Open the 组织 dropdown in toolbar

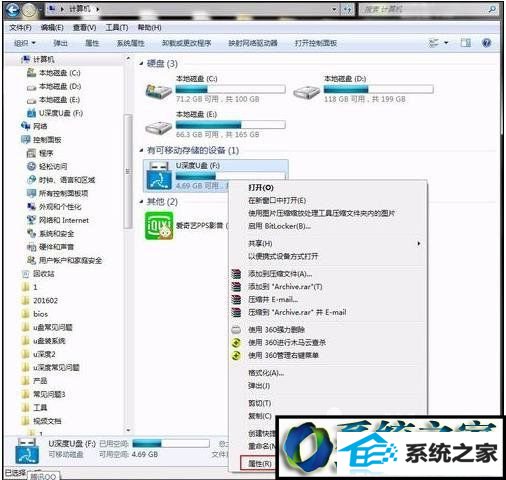25,43
